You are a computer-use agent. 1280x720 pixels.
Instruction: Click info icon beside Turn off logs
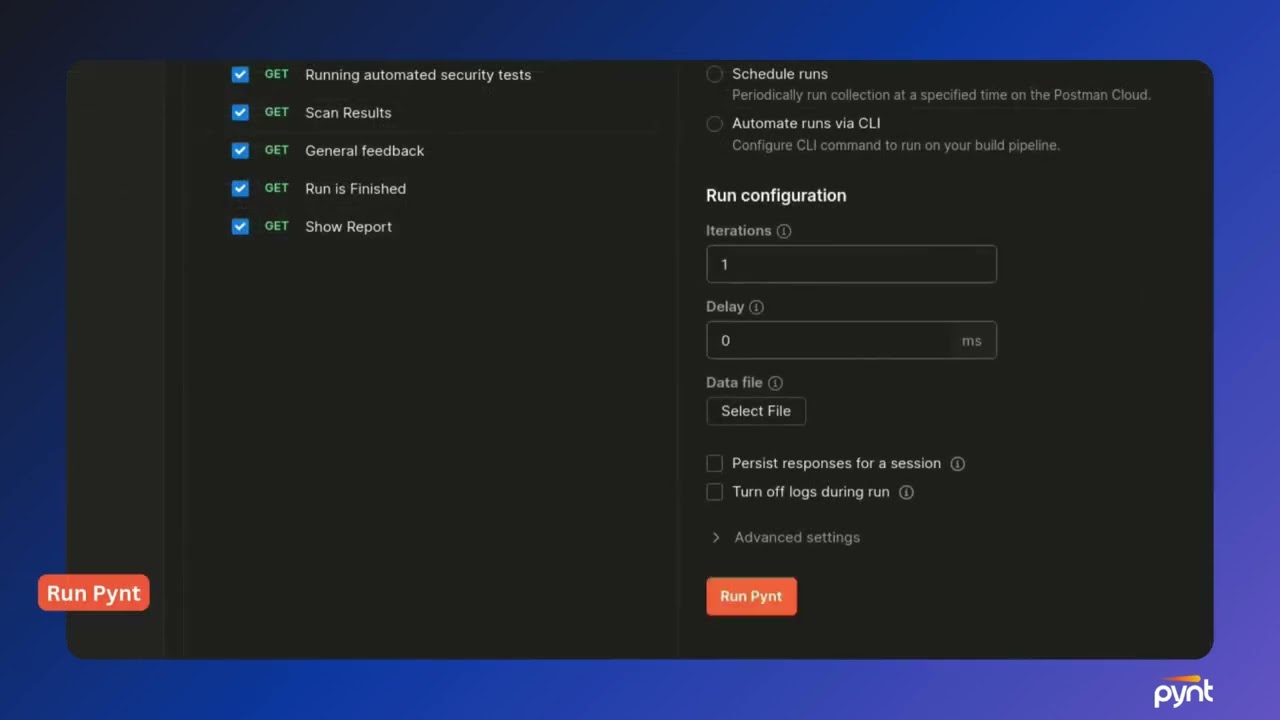pos(906,492)
